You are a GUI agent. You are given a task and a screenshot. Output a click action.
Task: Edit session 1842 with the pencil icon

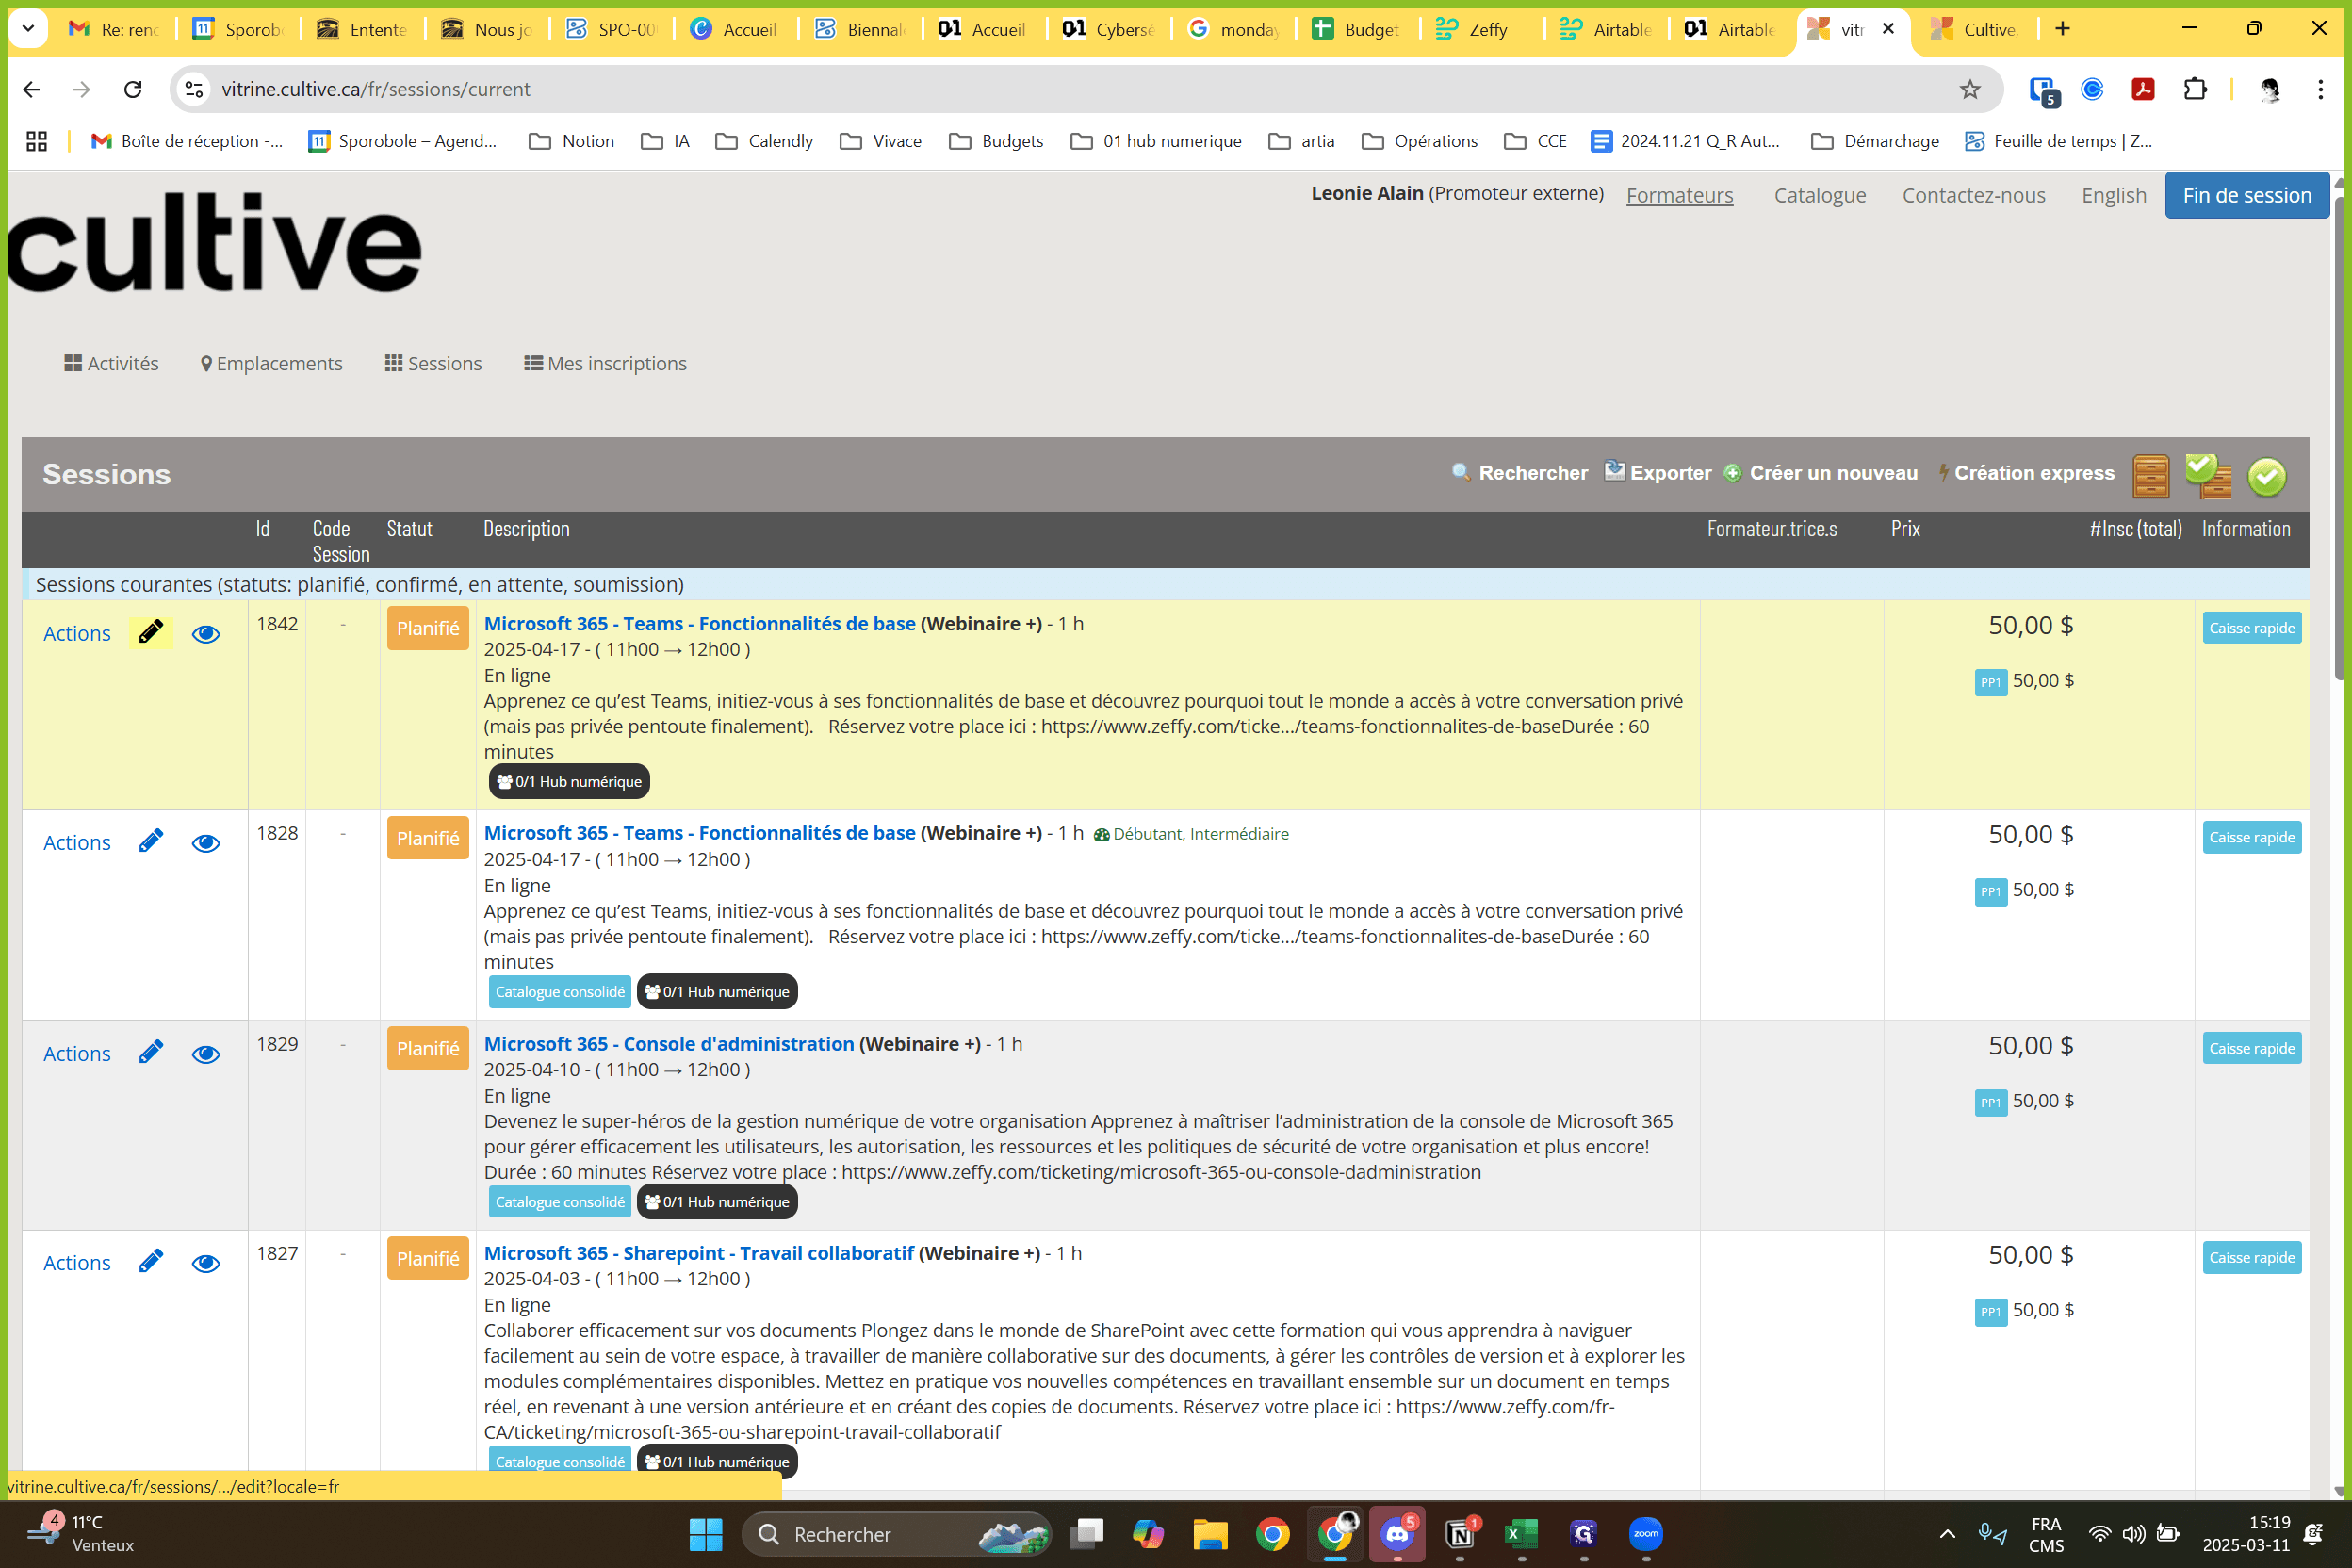pos(151,633)
